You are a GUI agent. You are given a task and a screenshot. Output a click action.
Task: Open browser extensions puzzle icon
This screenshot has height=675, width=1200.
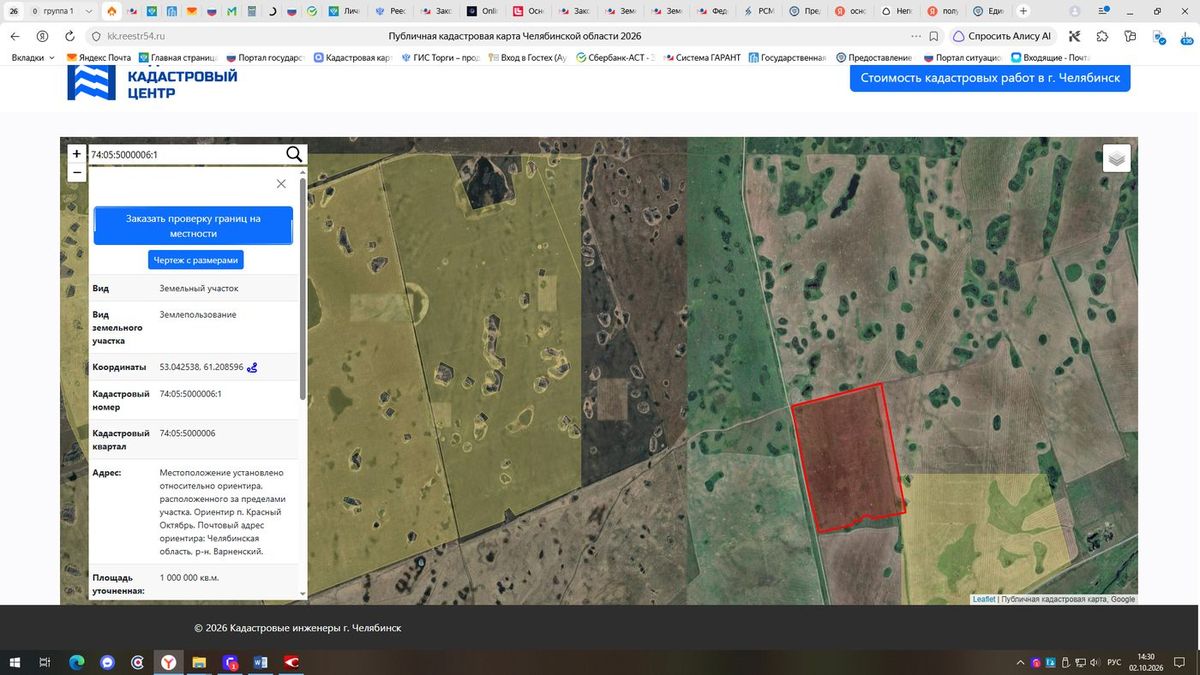pyautogui.click(x=1102, y=36)
